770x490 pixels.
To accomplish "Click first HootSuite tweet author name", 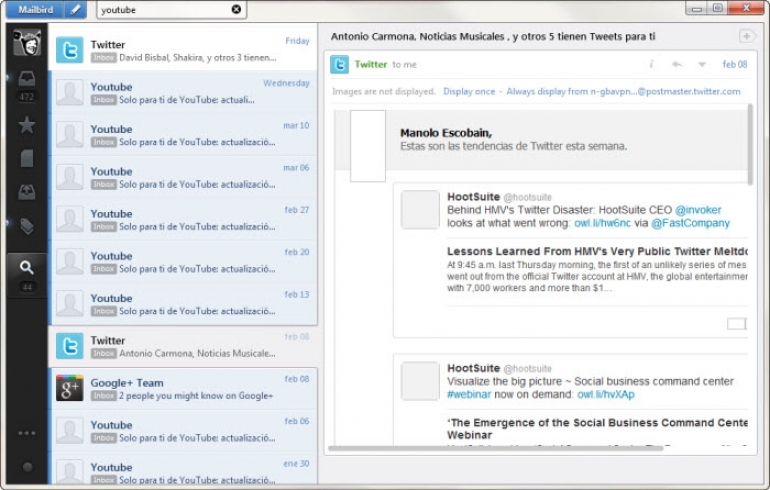I will [x=473, y=197].
